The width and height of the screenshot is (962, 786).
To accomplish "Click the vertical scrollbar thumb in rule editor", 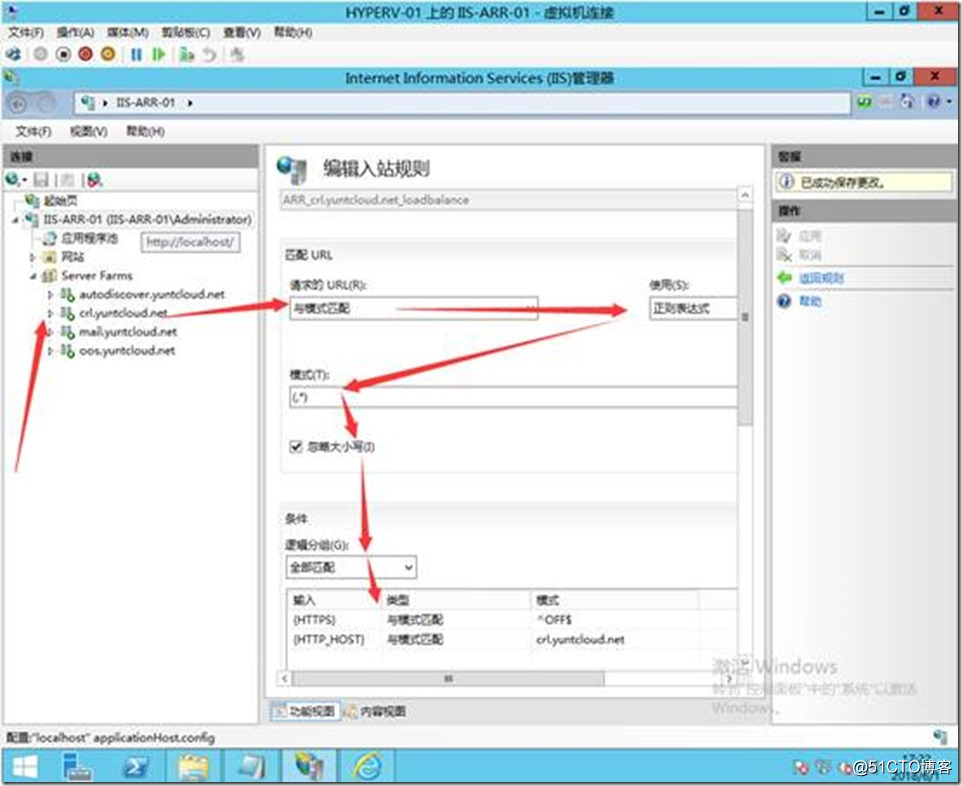I will pos(745,317).
